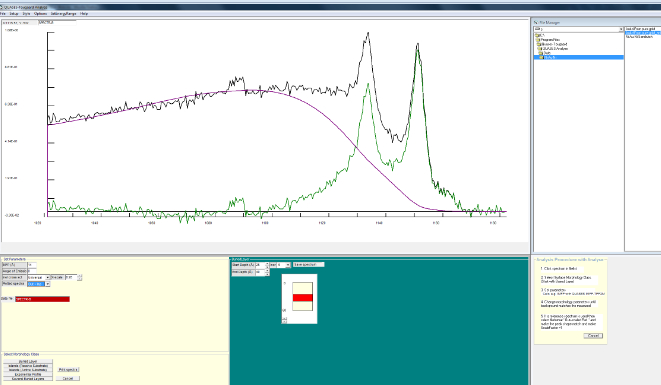Screen dimensions: 661x385
Task: Click the spectrum name field above the plot
Action: click(x=57, y=23)
